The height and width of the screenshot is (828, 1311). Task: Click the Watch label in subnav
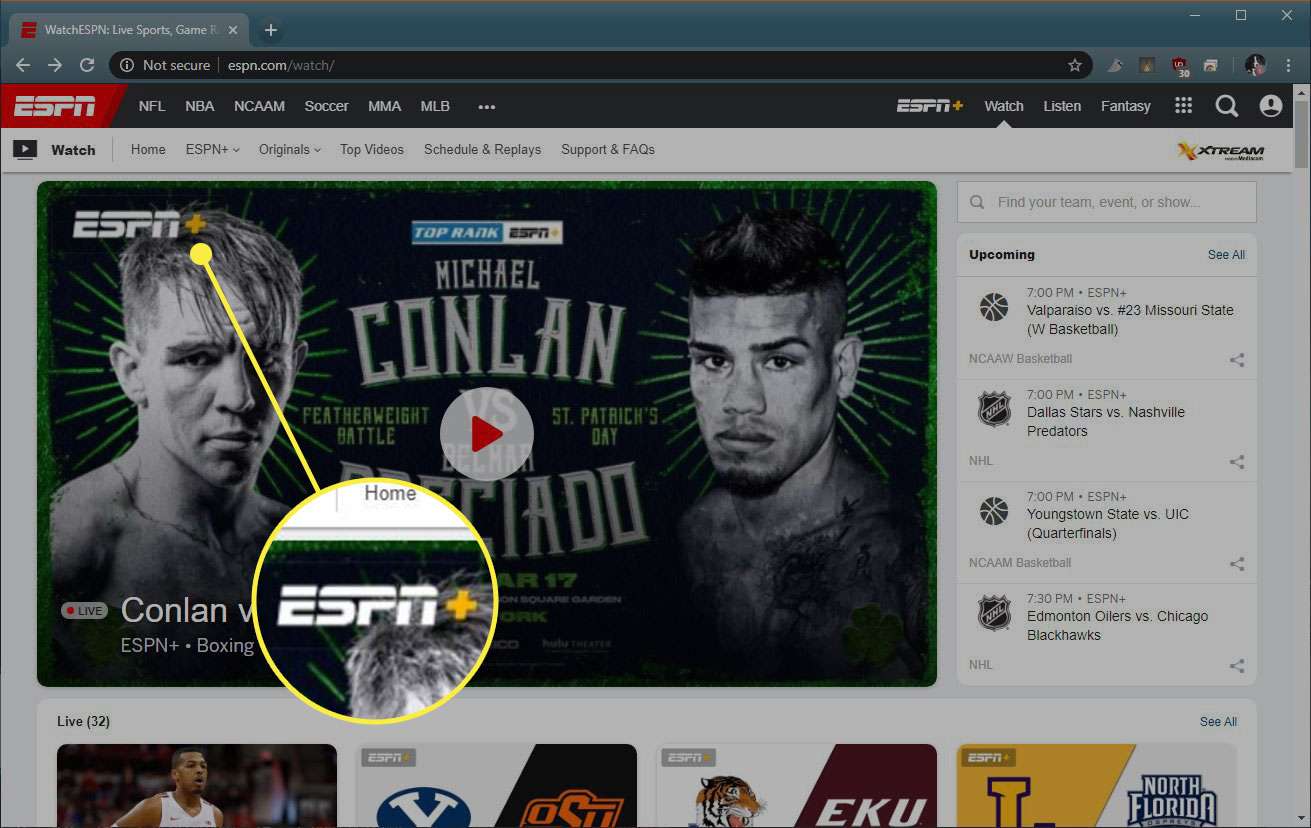click(x=73, y=150)
